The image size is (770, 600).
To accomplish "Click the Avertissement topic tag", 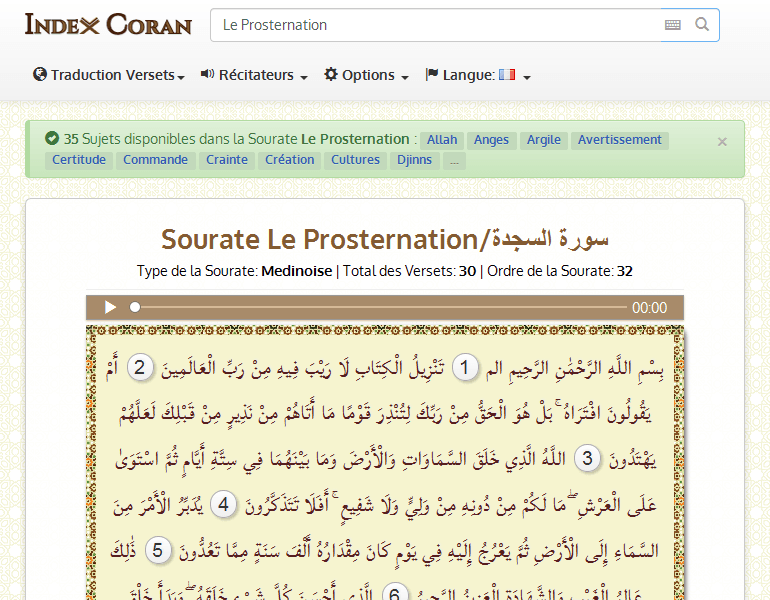I will pyautogui.click(x=619, y=140).
